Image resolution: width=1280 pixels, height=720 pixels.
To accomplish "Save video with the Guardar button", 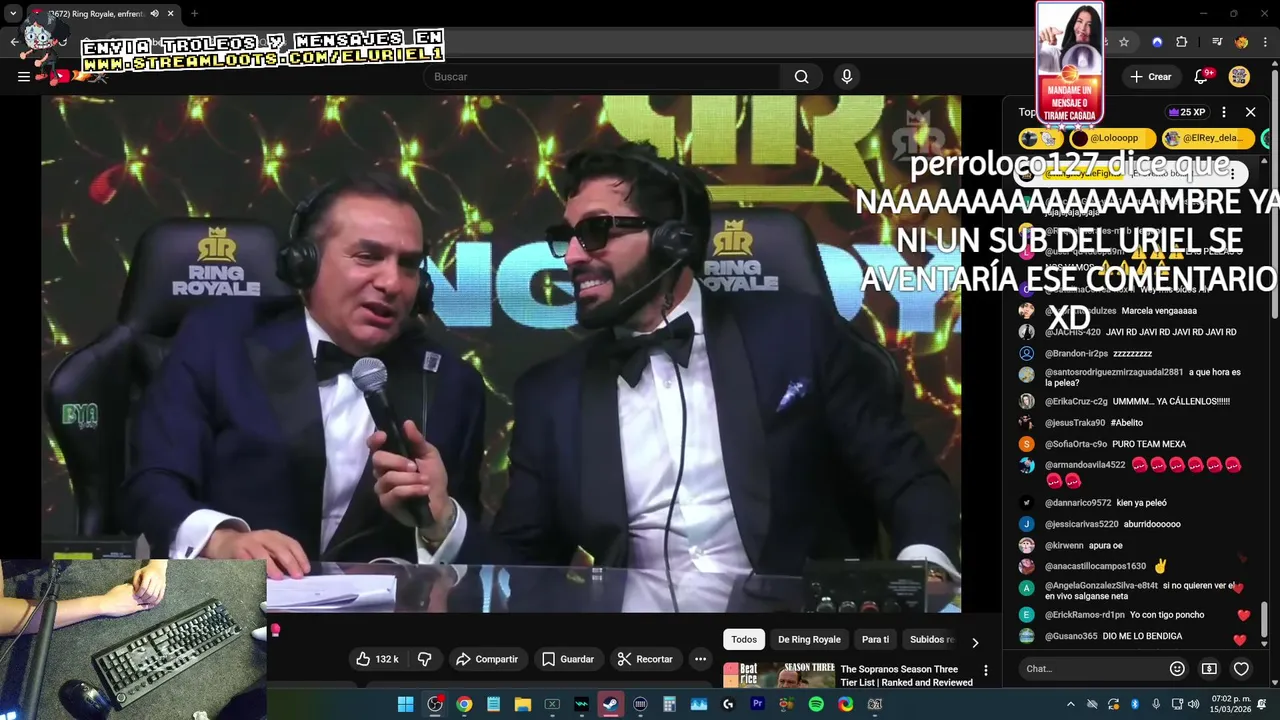I will coord(568,659).
